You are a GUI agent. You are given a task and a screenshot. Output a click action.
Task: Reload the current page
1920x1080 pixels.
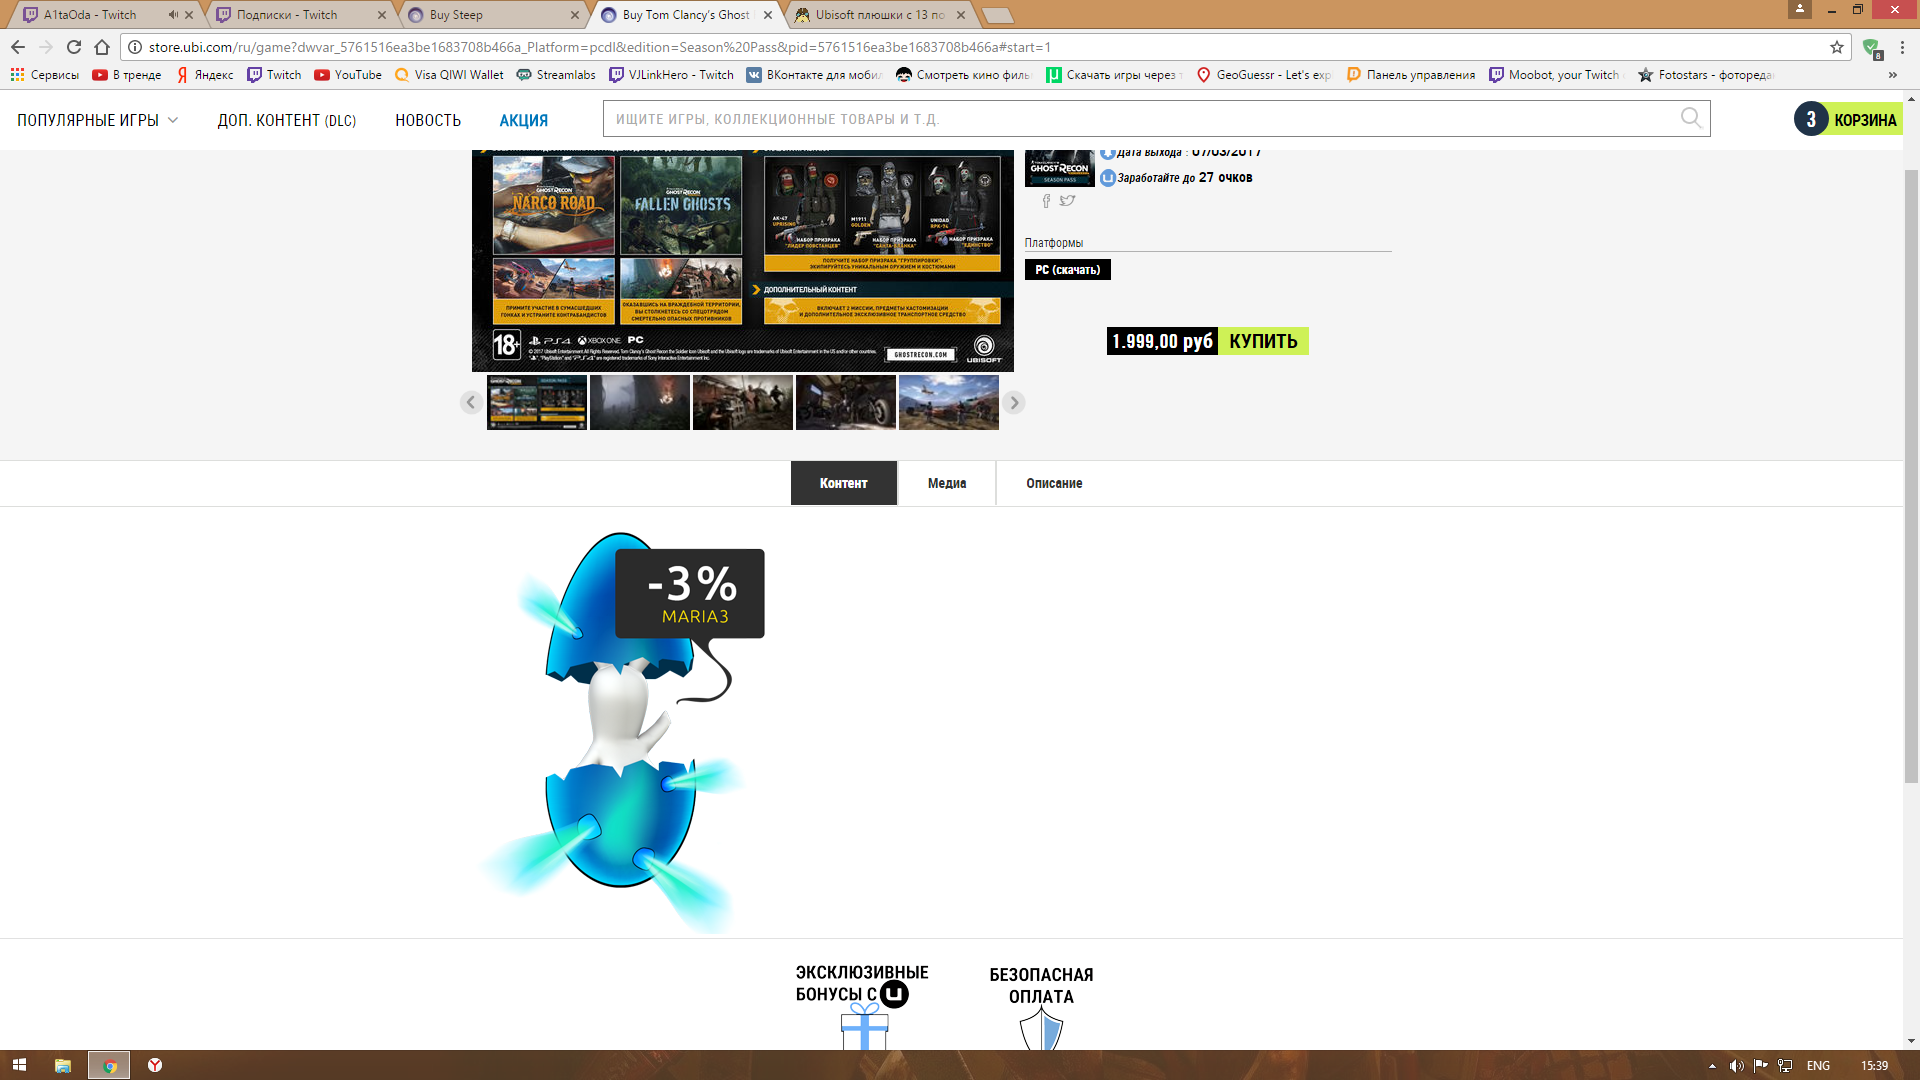tap(74, 47)
